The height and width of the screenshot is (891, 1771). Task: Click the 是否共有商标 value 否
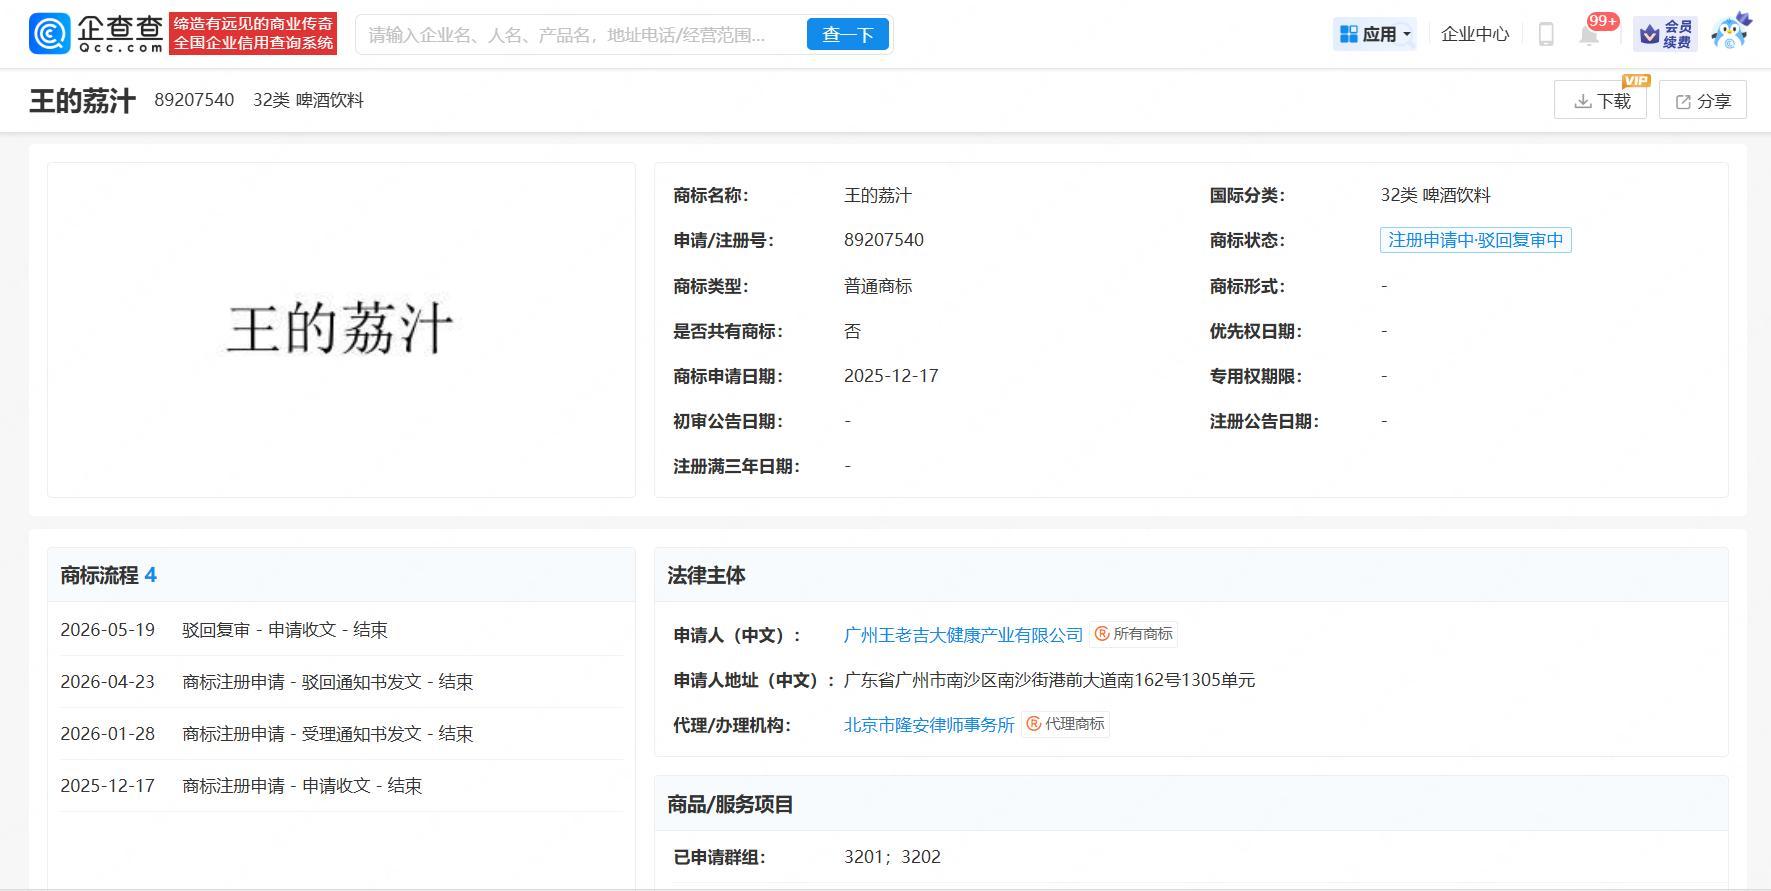coord(852,331)
